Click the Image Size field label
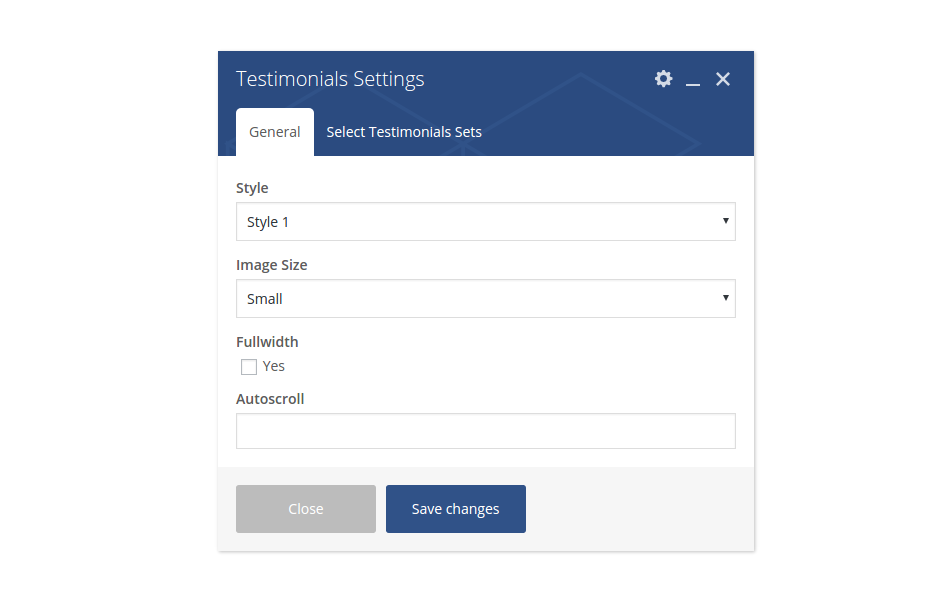The image size is (928, 595). [x=272, y=265]
